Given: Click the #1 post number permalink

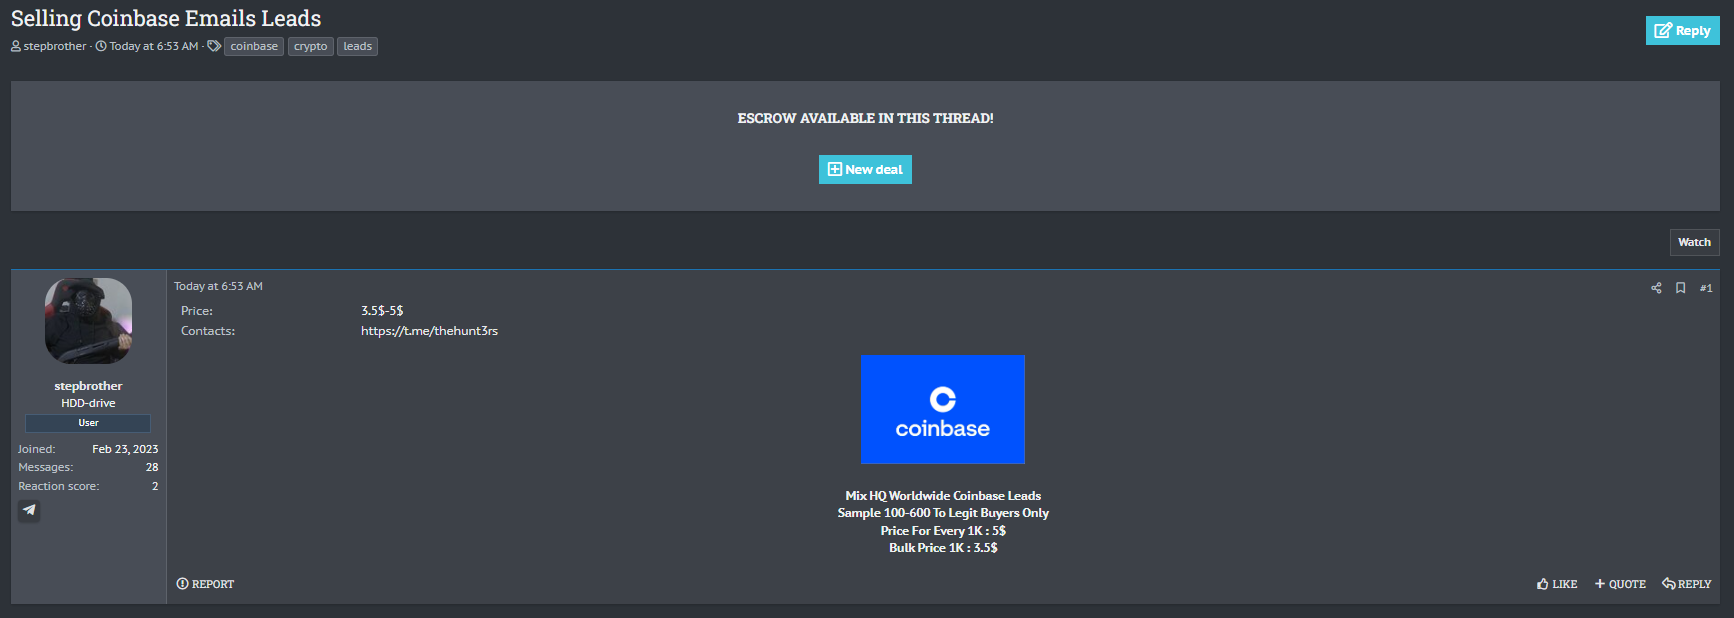Looking at the screenshot, I should (1706, 288).
